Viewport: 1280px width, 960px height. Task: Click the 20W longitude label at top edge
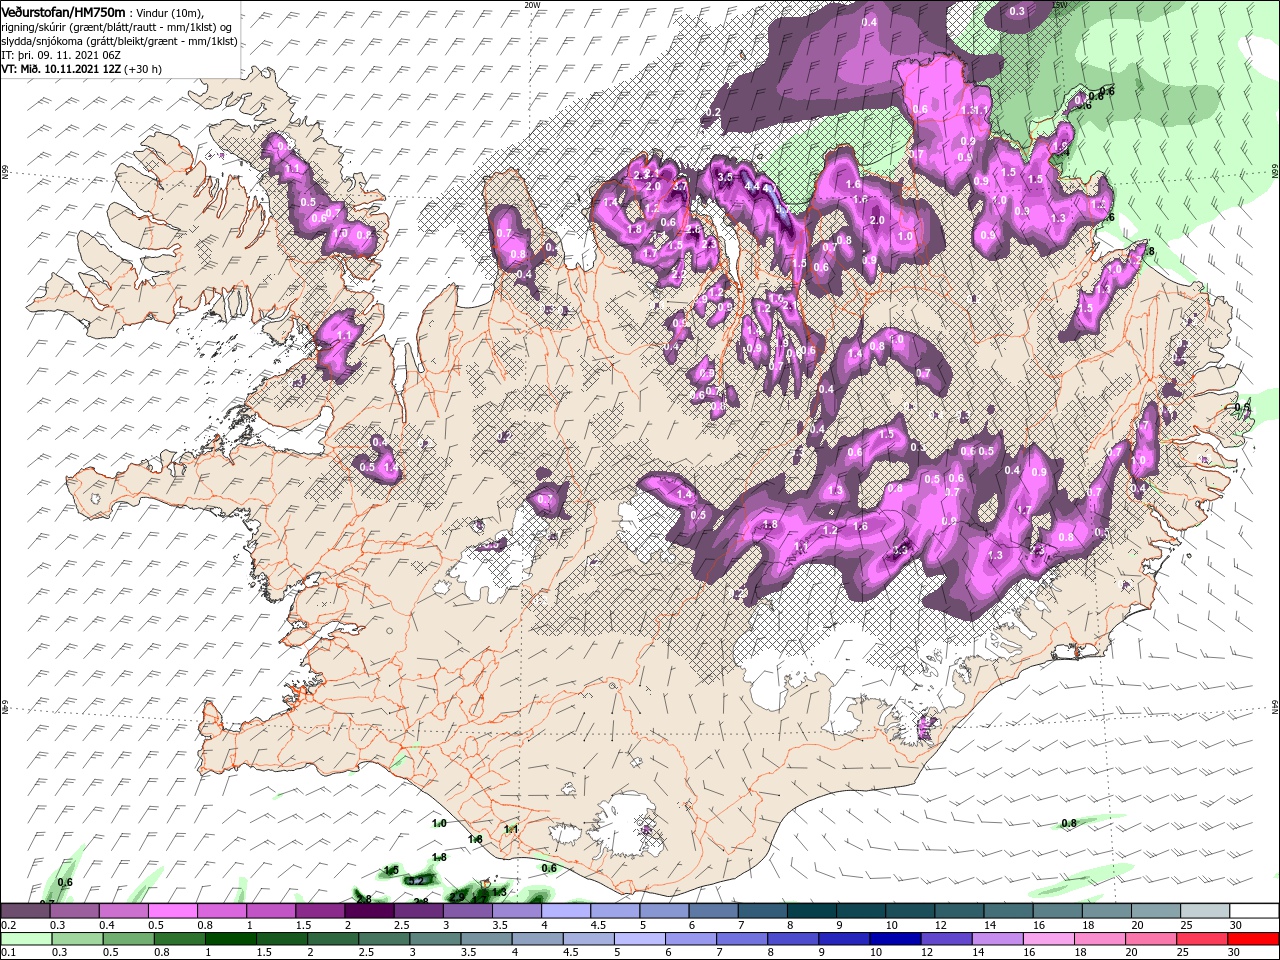point(532,5)
